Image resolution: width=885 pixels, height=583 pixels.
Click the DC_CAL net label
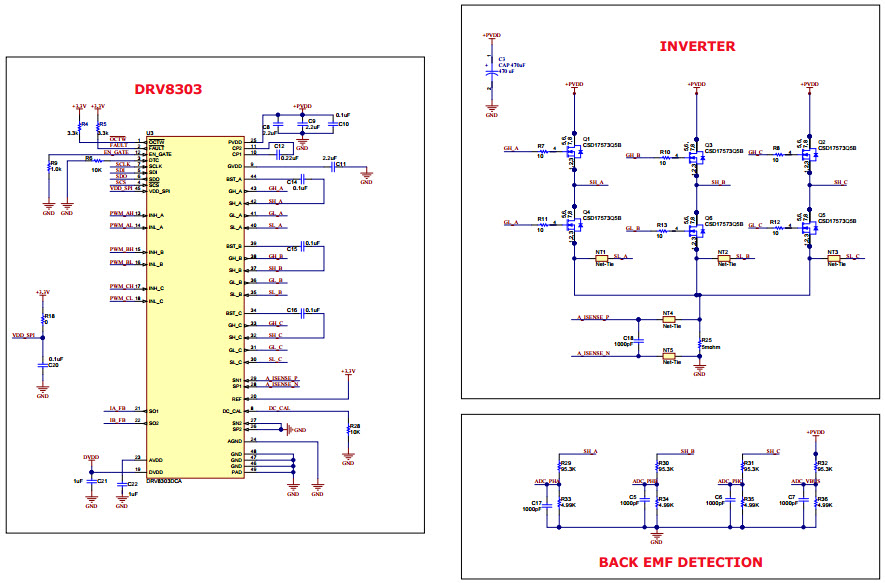pyautogui.click(x=279, y=408)
